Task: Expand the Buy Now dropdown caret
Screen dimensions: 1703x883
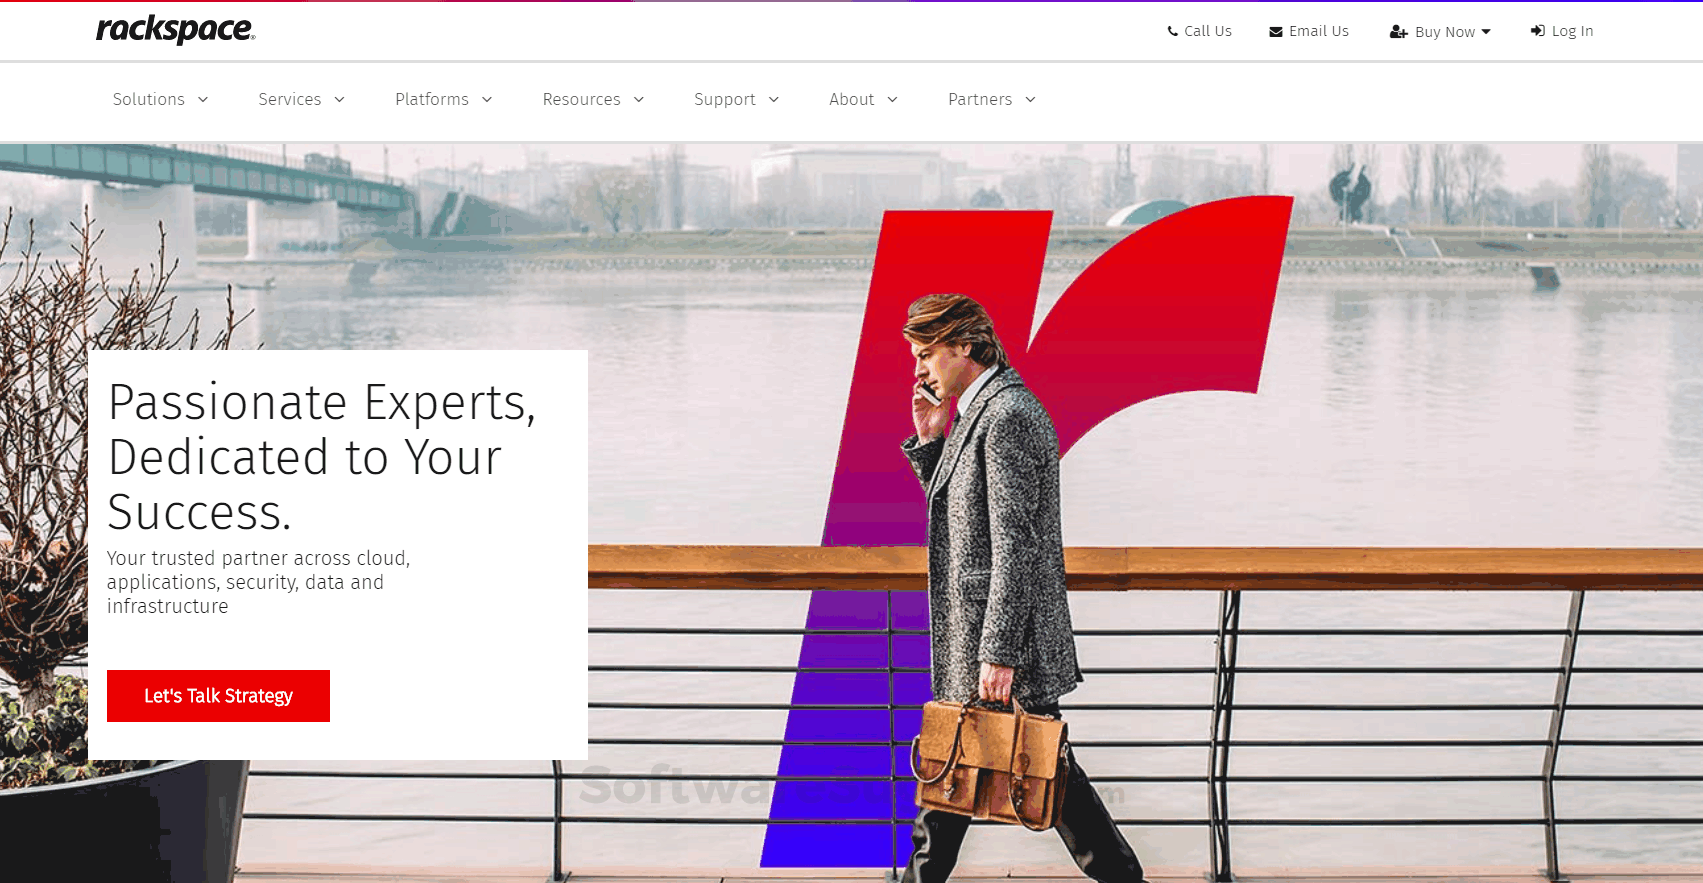Action: coord(1486,32)
